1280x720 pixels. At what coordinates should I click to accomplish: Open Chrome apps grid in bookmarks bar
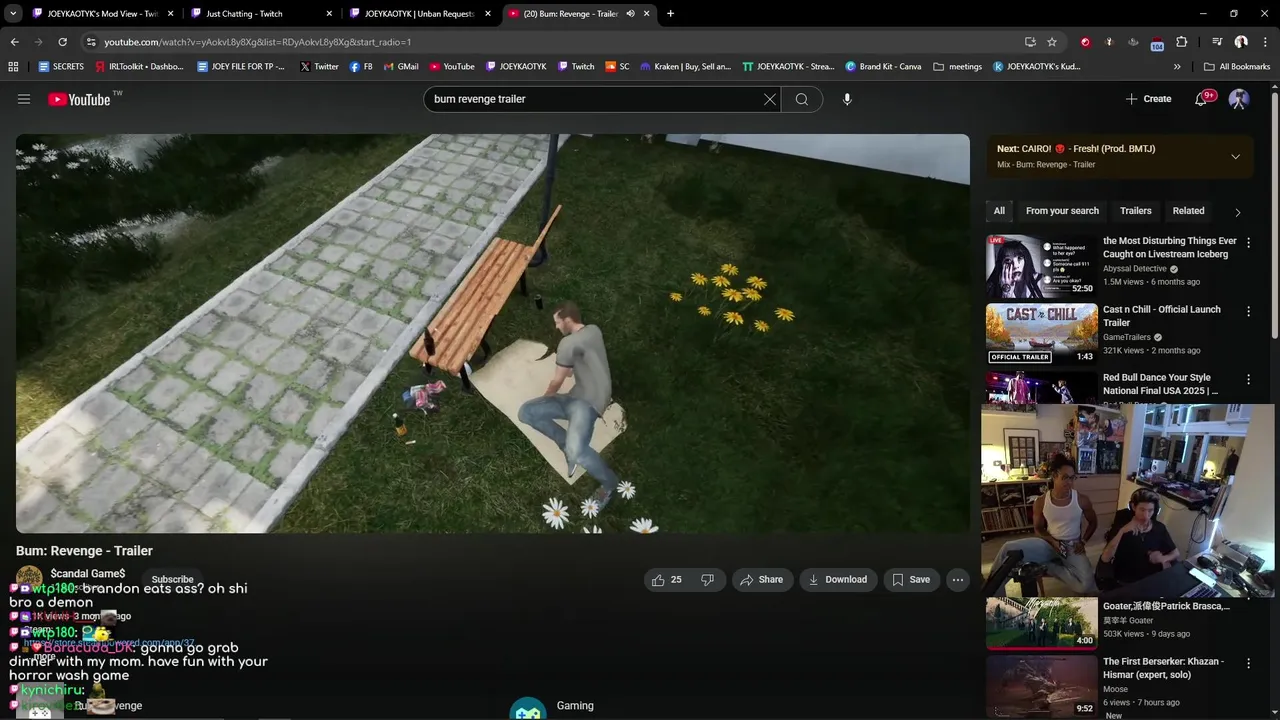(13, 67)
